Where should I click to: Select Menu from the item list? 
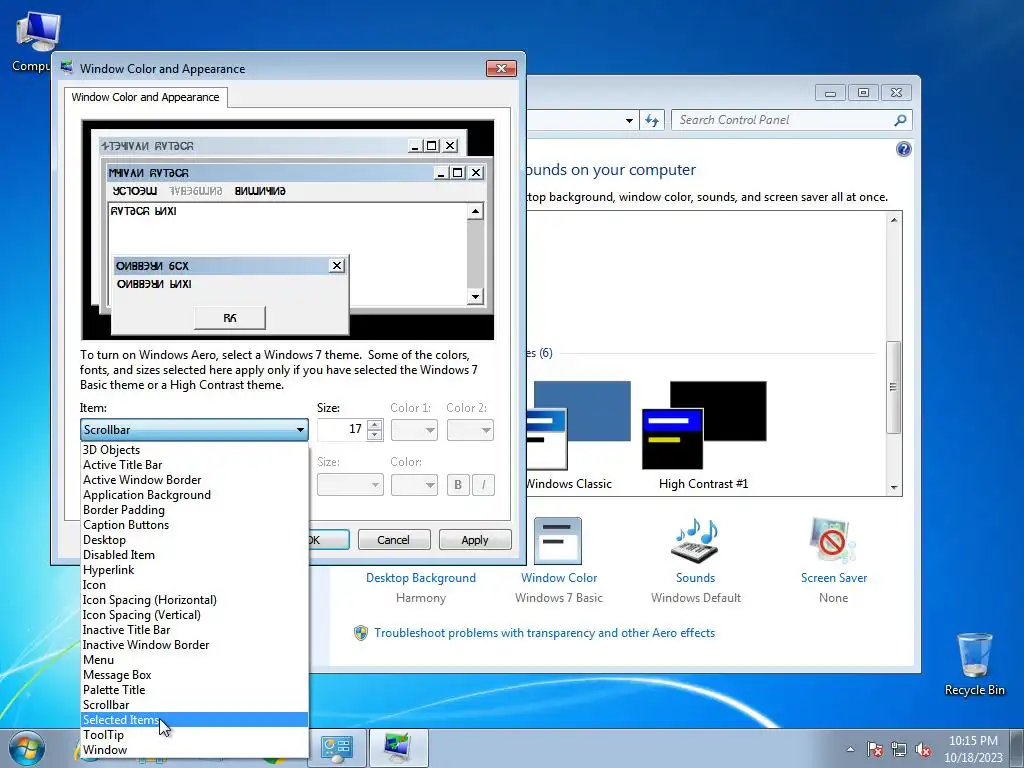click(x=195, y=660)
